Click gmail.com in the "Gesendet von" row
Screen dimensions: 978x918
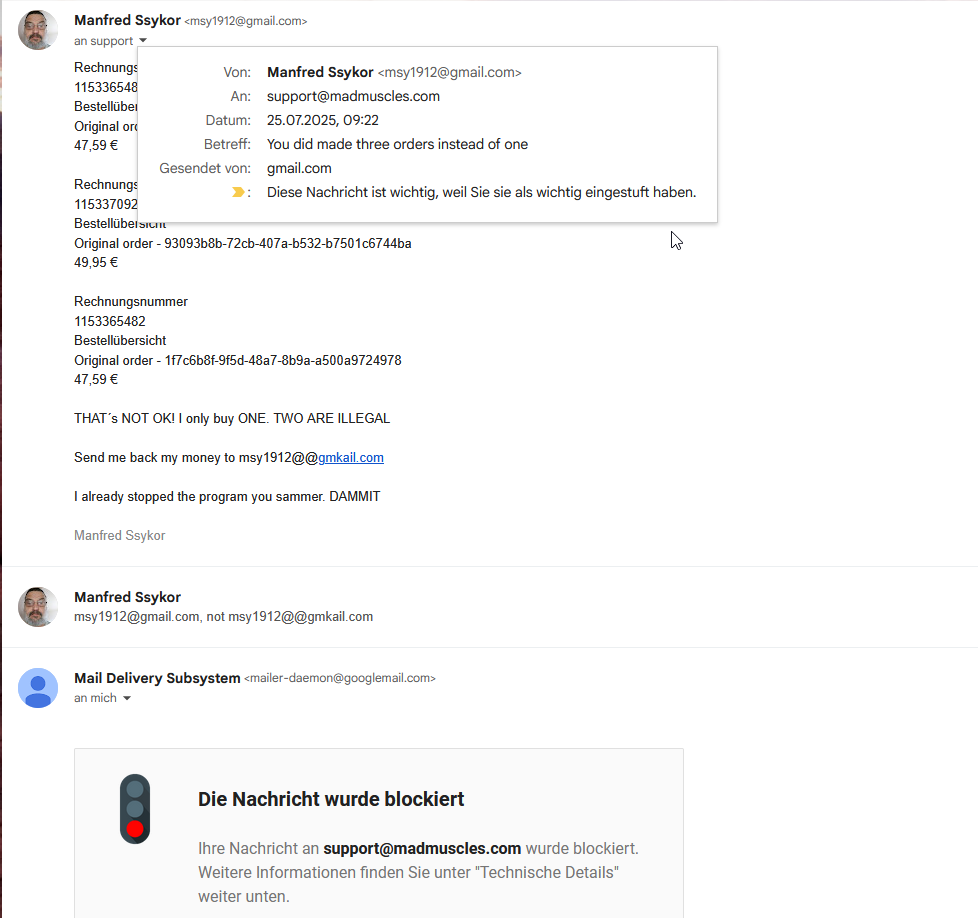299,168
